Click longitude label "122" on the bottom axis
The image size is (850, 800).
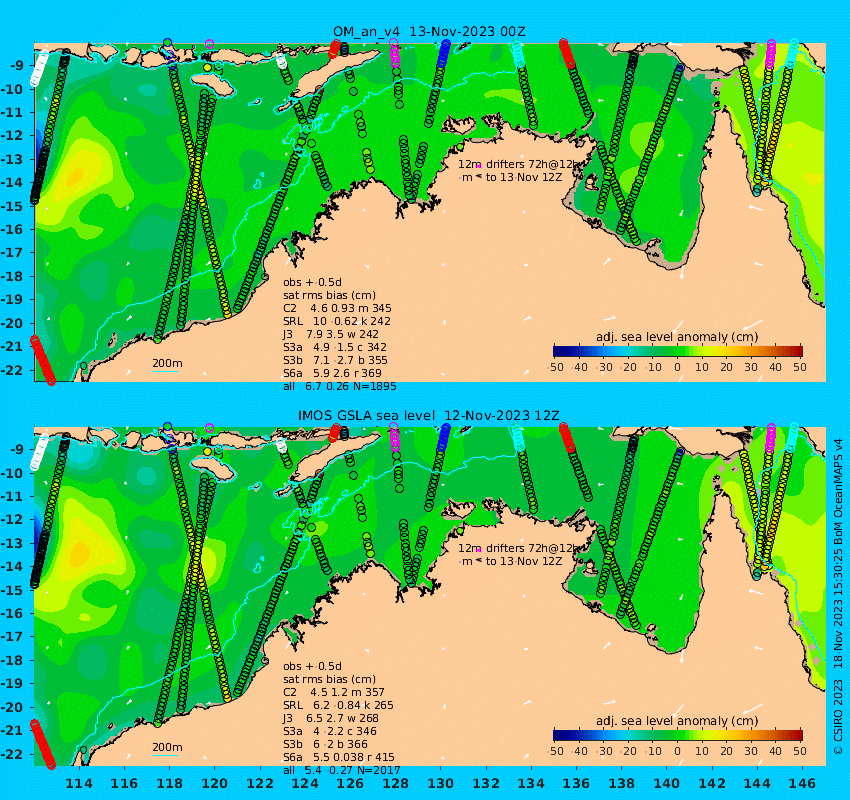pyautogui.click(x=260, y=784)
